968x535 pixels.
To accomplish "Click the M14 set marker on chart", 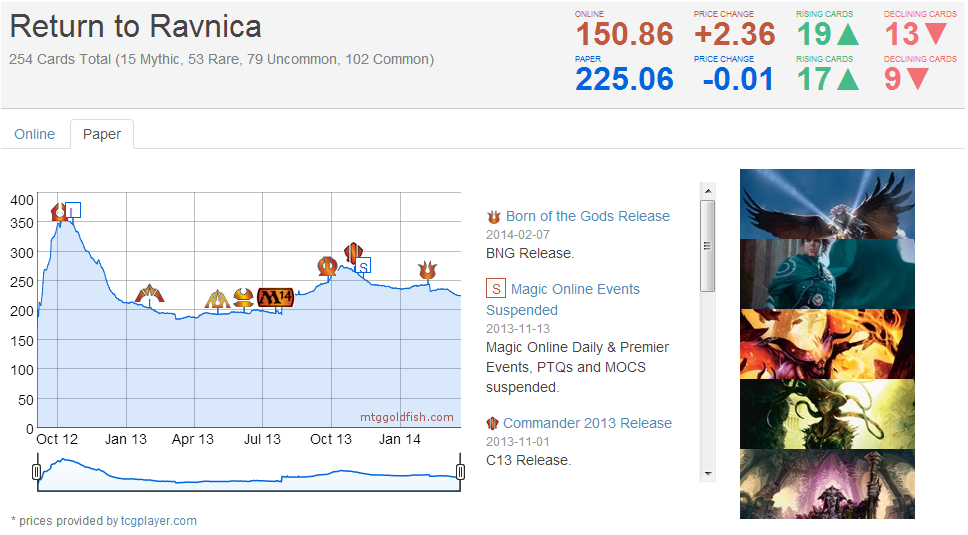I will (275, 297).
